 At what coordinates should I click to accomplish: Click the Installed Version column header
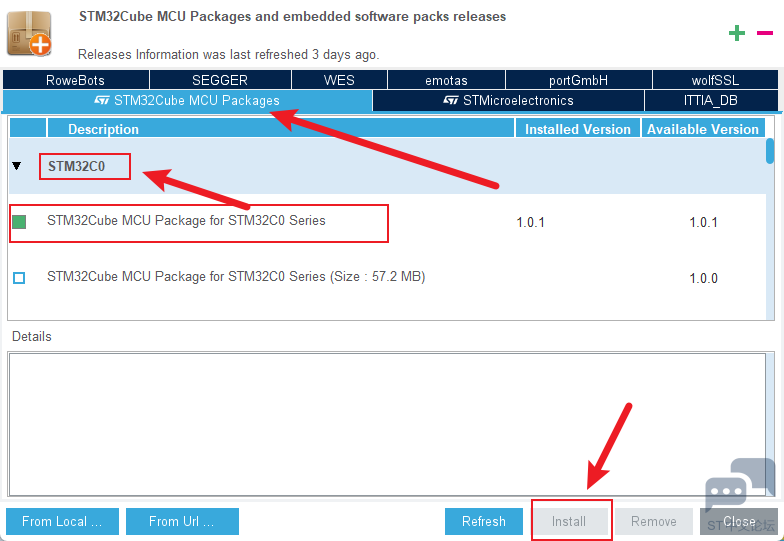click(x=578, y=129)
